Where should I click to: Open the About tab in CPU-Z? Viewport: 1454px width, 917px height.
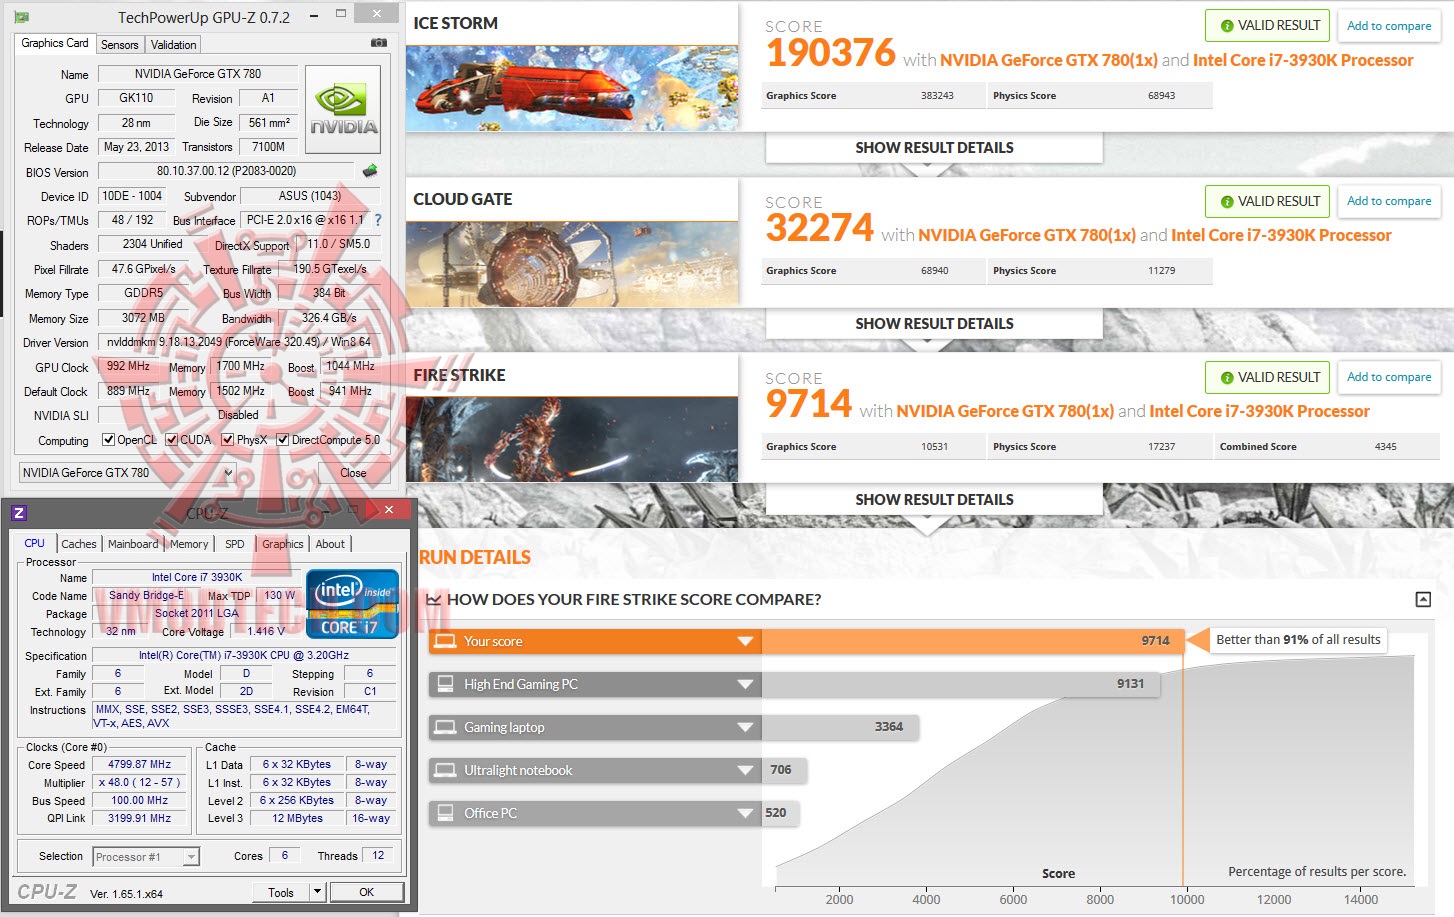pyautogui.click(x=330, y=544)
